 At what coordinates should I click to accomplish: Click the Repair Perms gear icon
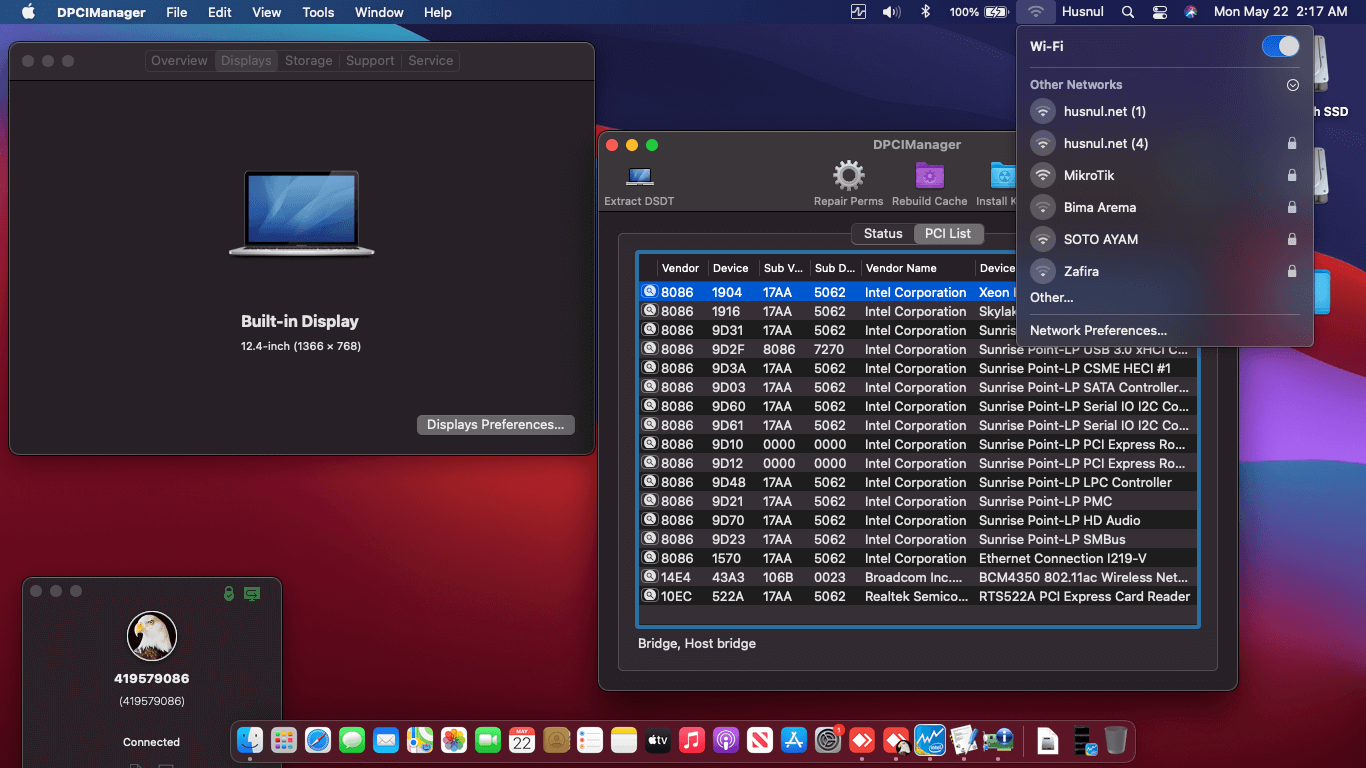[x=848, y=177]
